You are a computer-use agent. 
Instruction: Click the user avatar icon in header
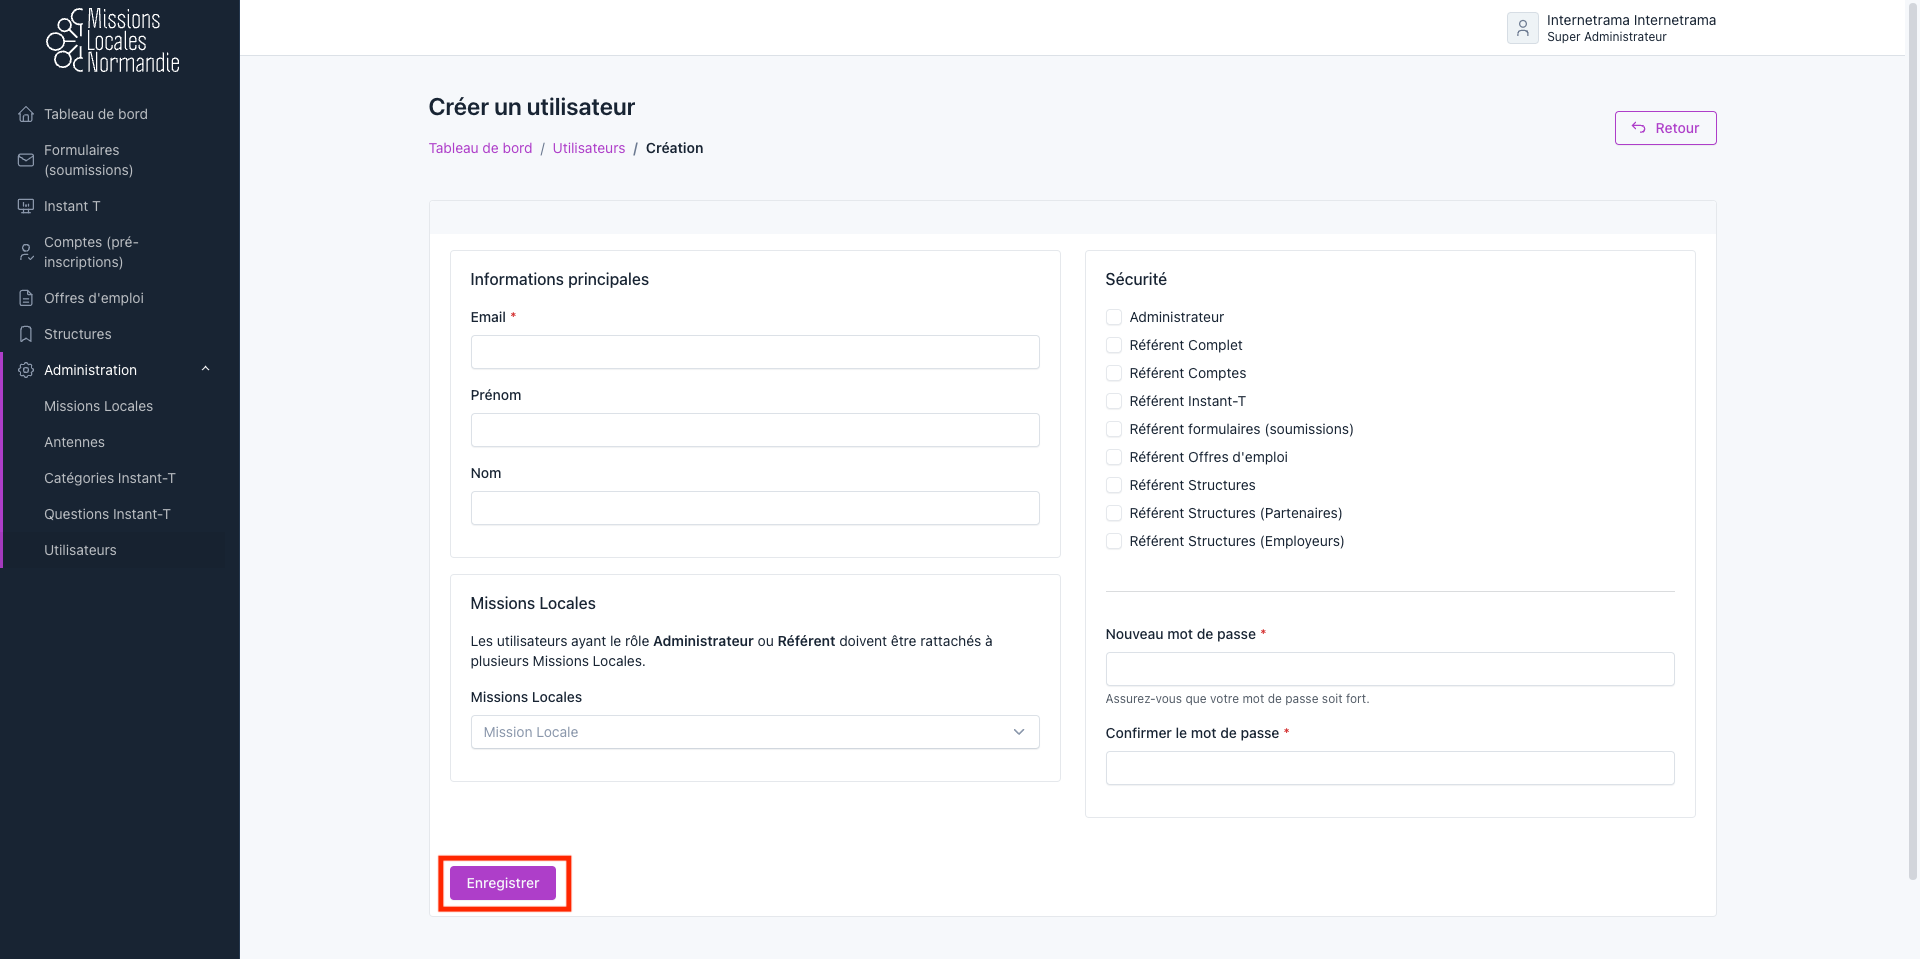pos(1522,28)
